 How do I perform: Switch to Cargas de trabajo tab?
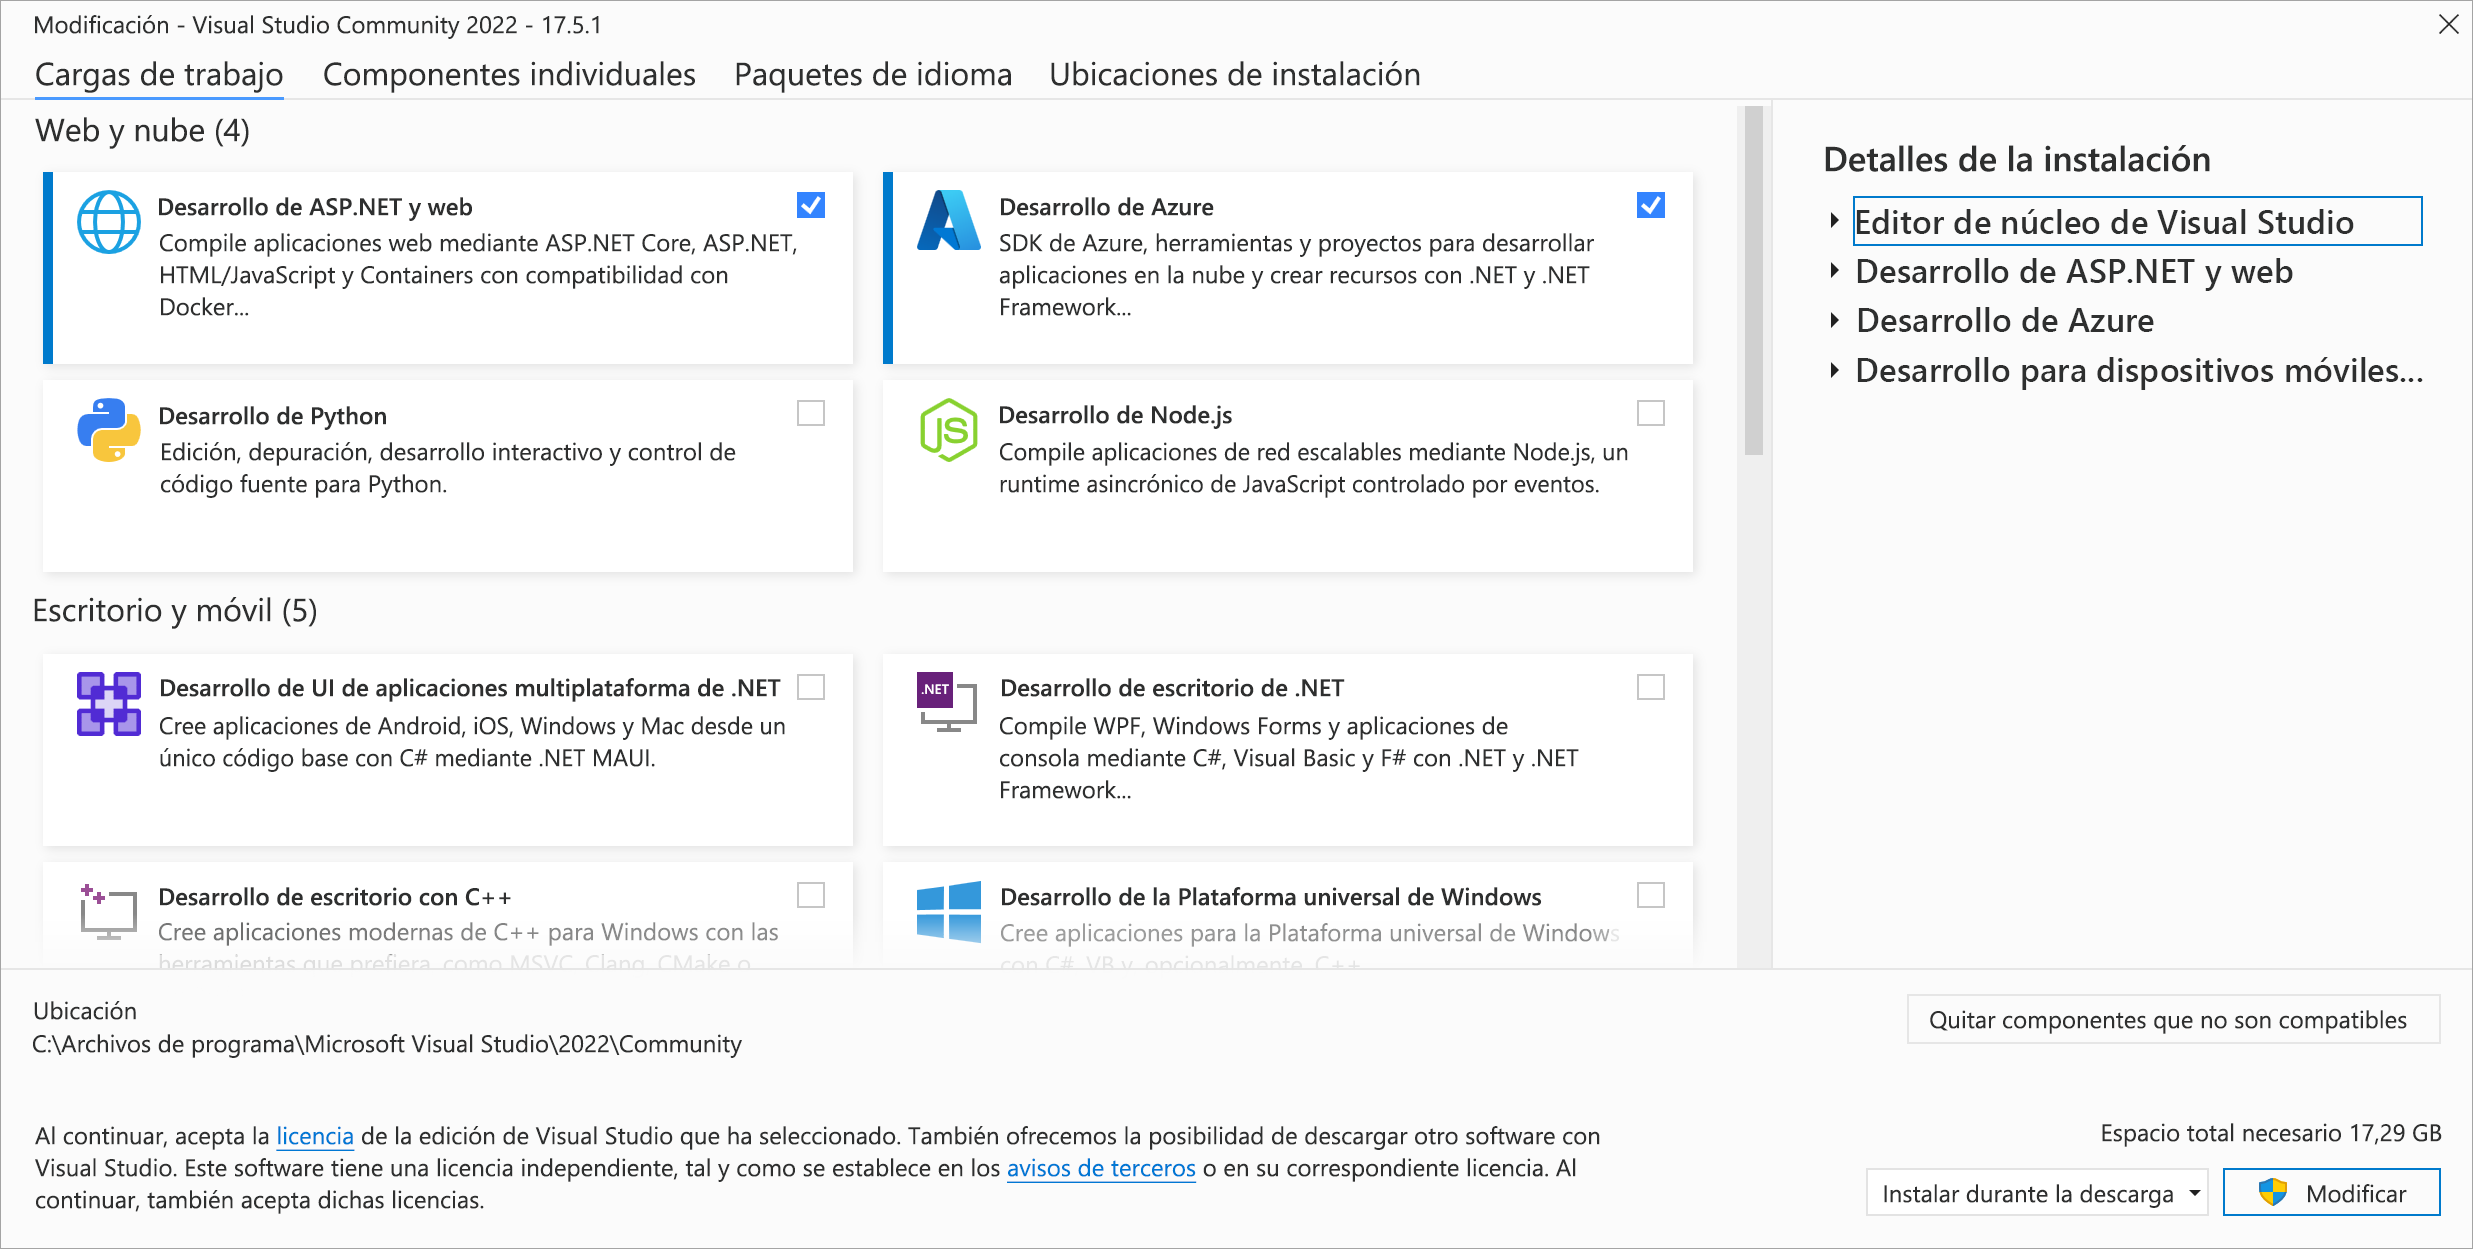[x=159, y=74]
